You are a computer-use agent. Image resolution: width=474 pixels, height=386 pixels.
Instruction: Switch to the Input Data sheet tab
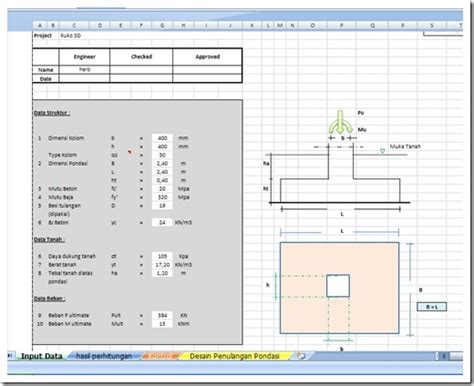pyautogui.click(x=41, y=356)
